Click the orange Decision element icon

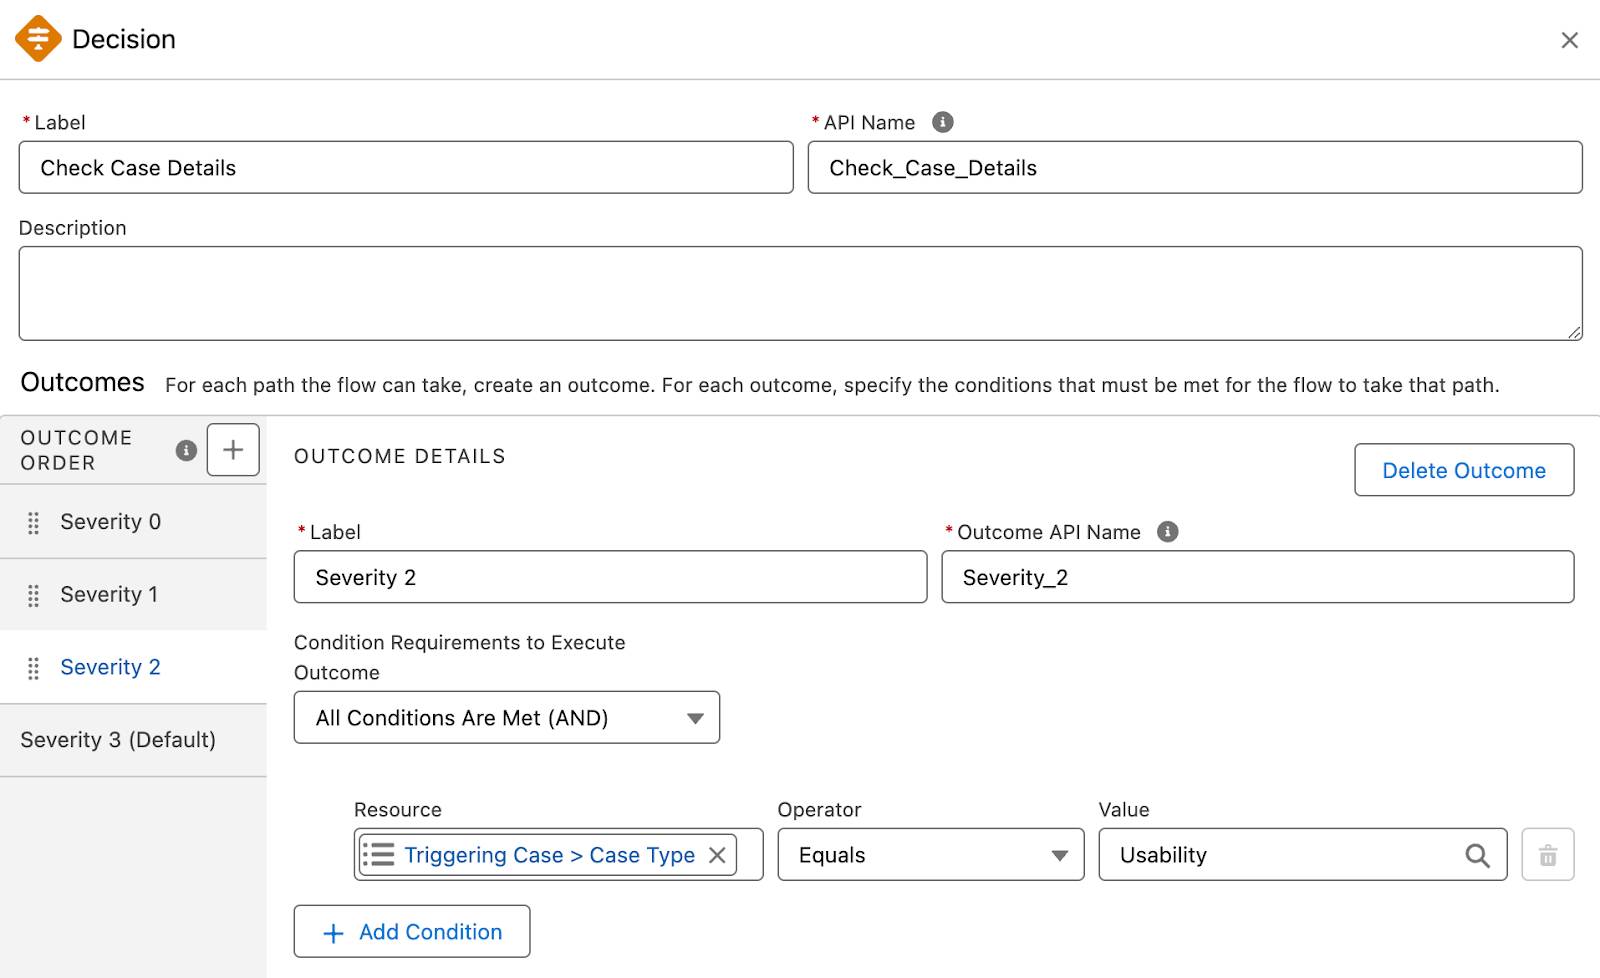click(38, 39)
